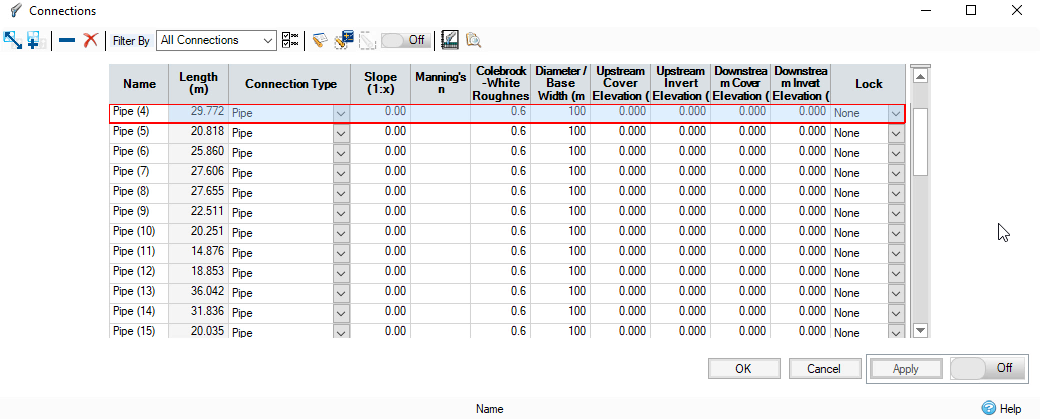Open Lock dropdown for Pipe (4)
This screenshot has height=419, width=1040.
coord(896,113)
